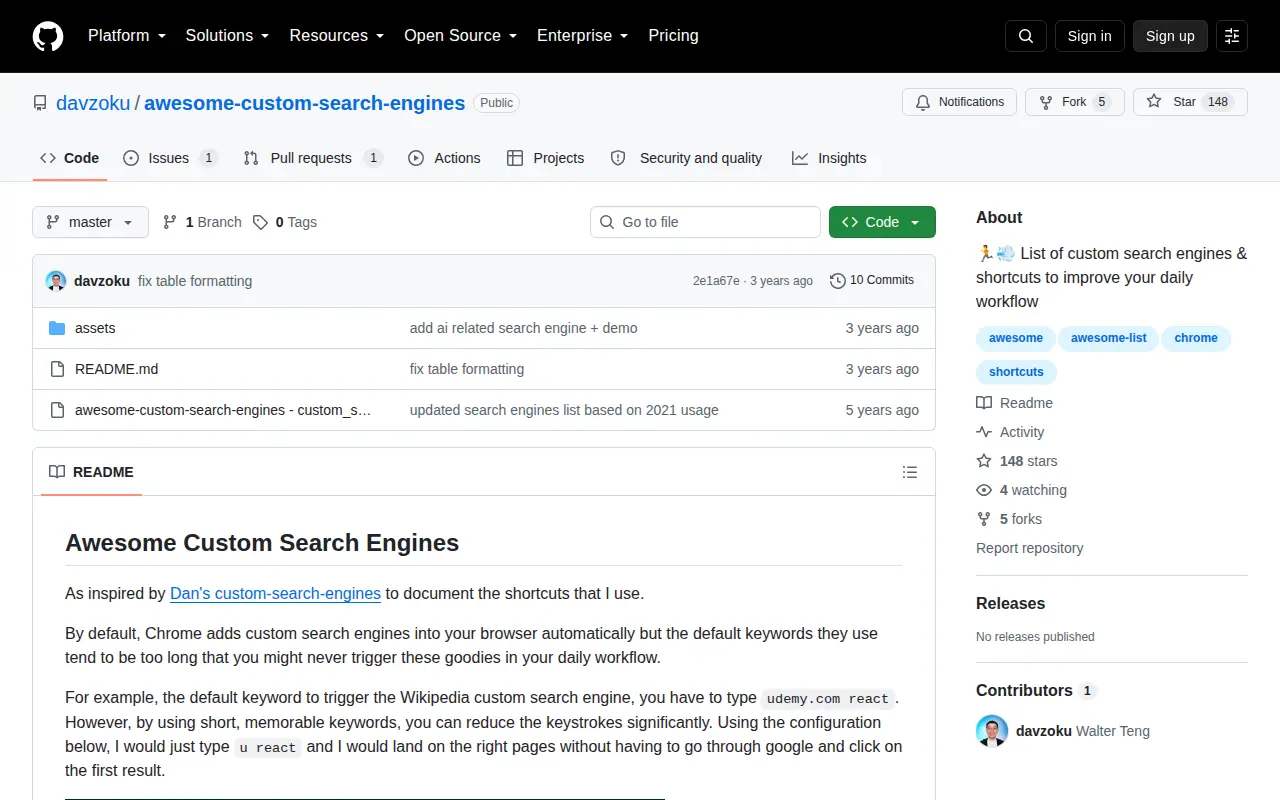Star the repository
The width and height of the screenshot is (1280, 800).
[1190, 102]
